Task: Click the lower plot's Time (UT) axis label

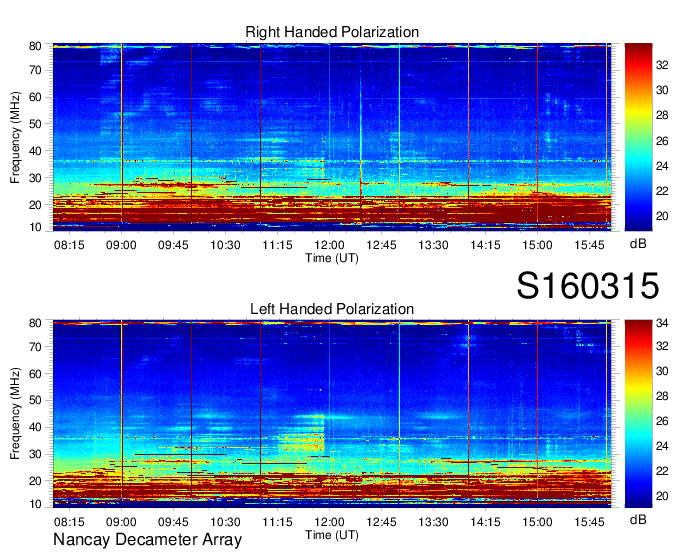Action: pos(332,535)
